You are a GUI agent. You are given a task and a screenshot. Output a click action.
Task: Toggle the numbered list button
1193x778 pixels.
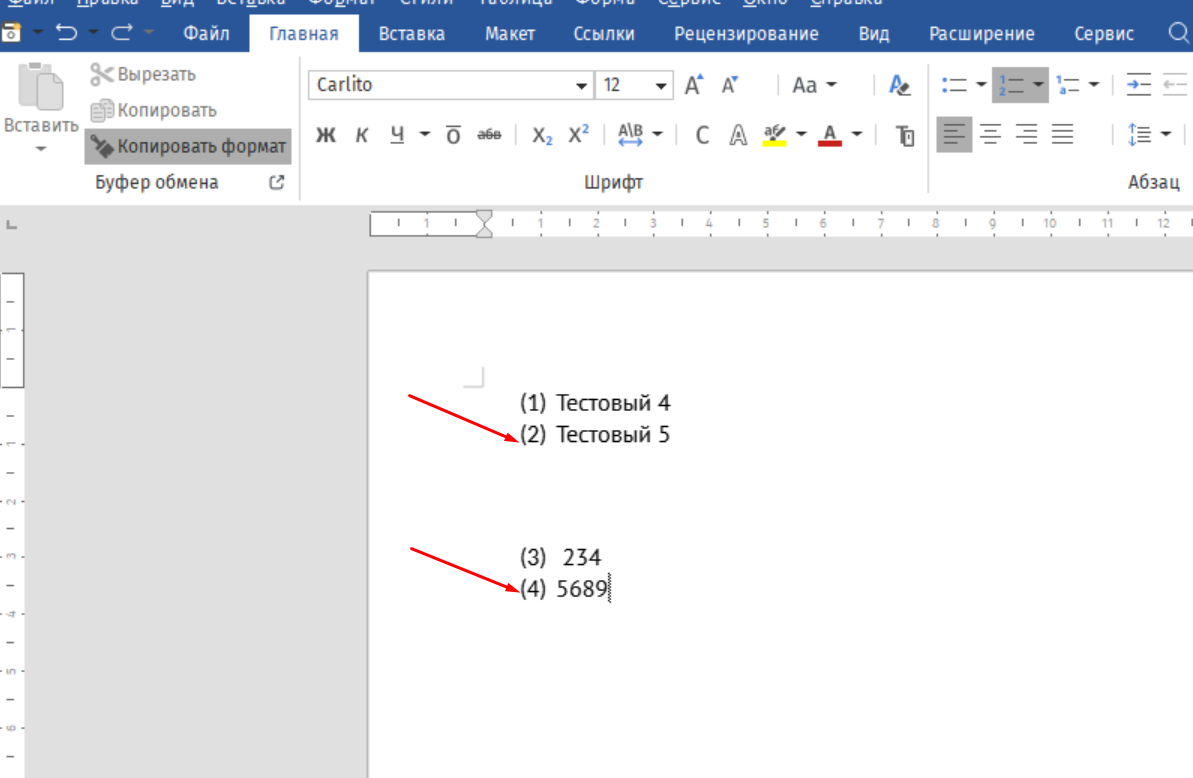point(1012,85)
